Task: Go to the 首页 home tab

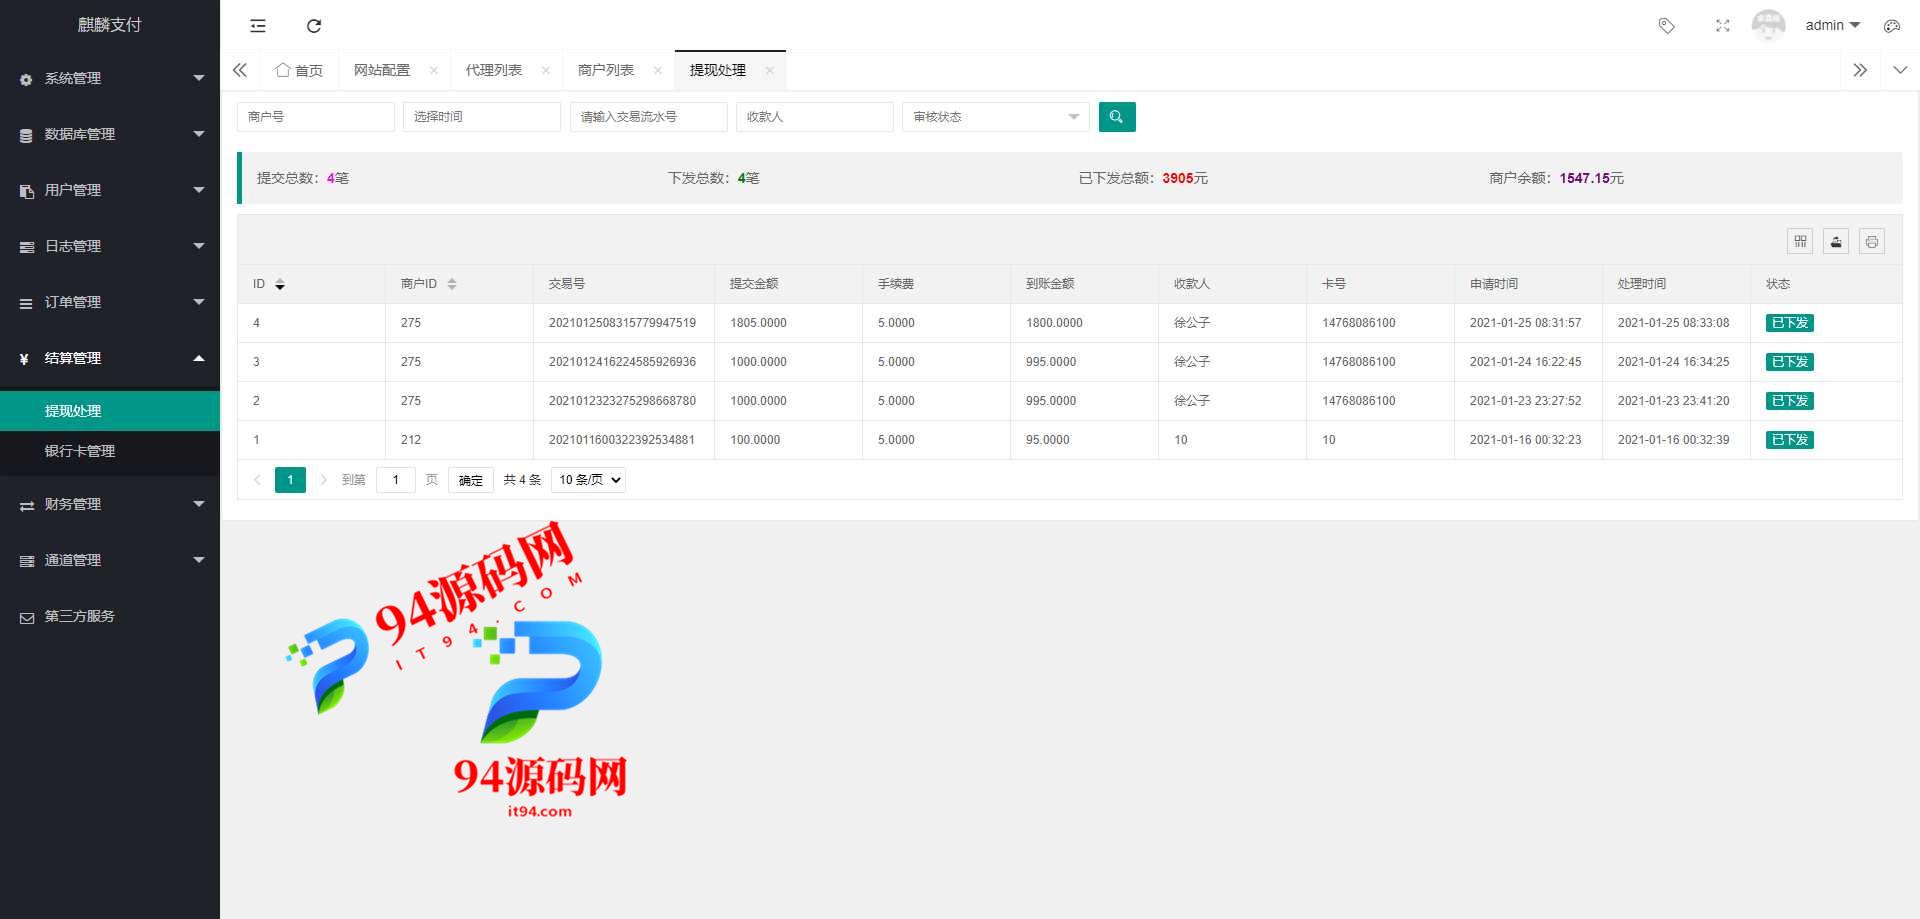Action: pos(299,70)
